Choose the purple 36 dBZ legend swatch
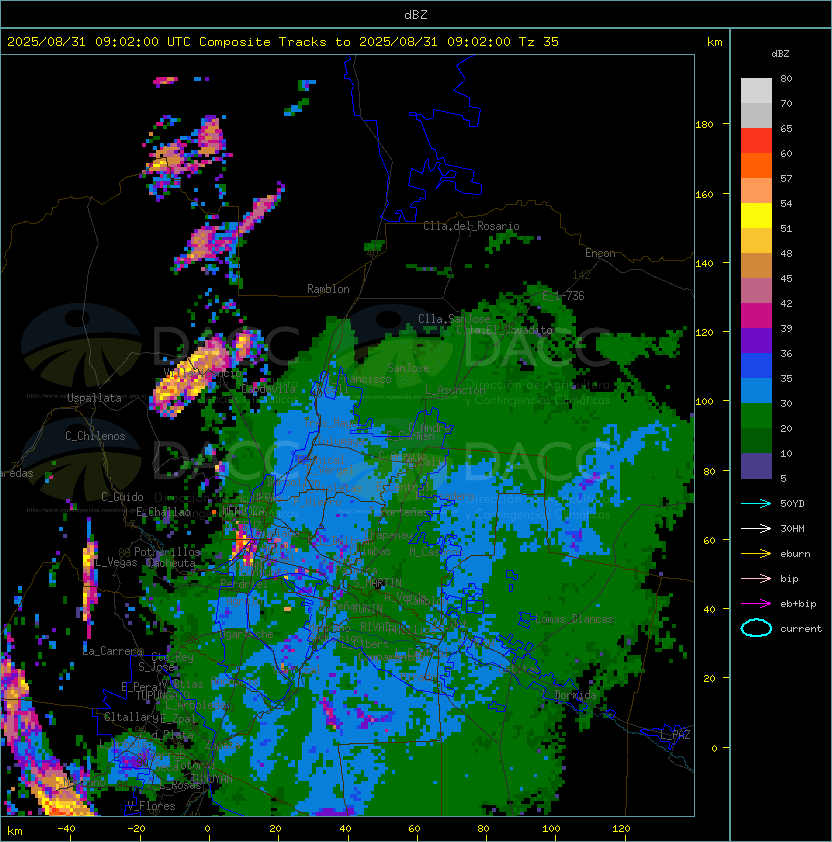Image resolution: width=832 pixels, height=842 pixels. (x=756, y=340)
